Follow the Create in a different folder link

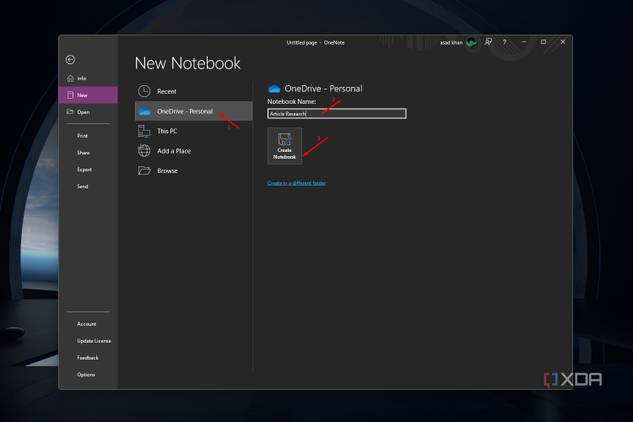(x=297, y=183)
